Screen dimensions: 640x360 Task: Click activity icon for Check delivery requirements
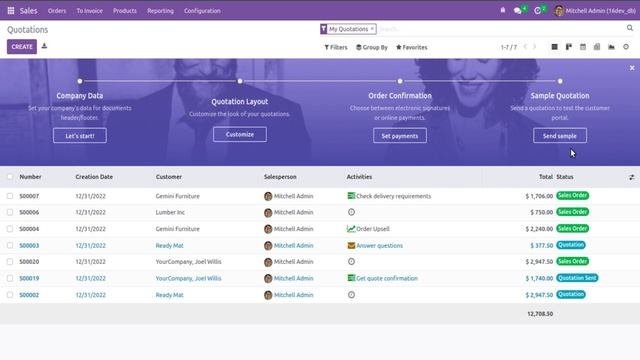351,196
